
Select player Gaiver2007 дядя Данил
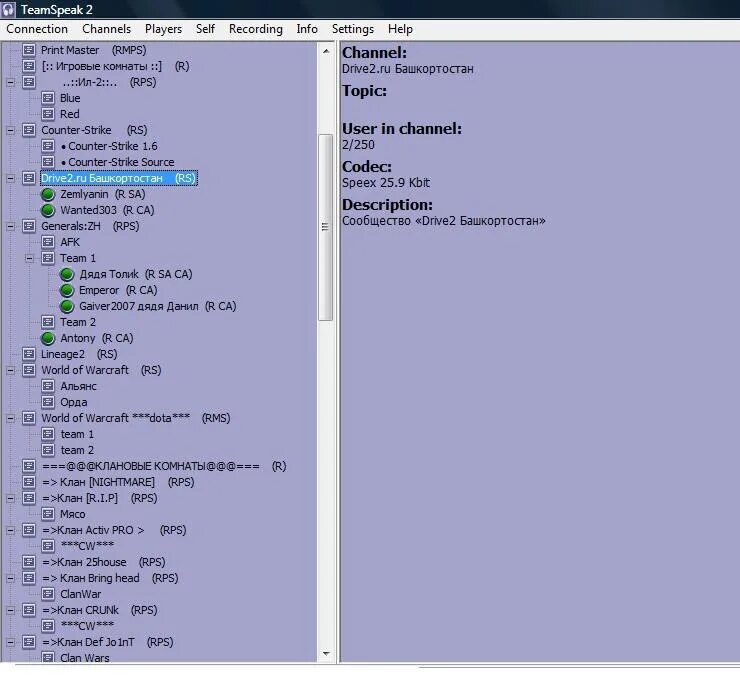[158, 306]
